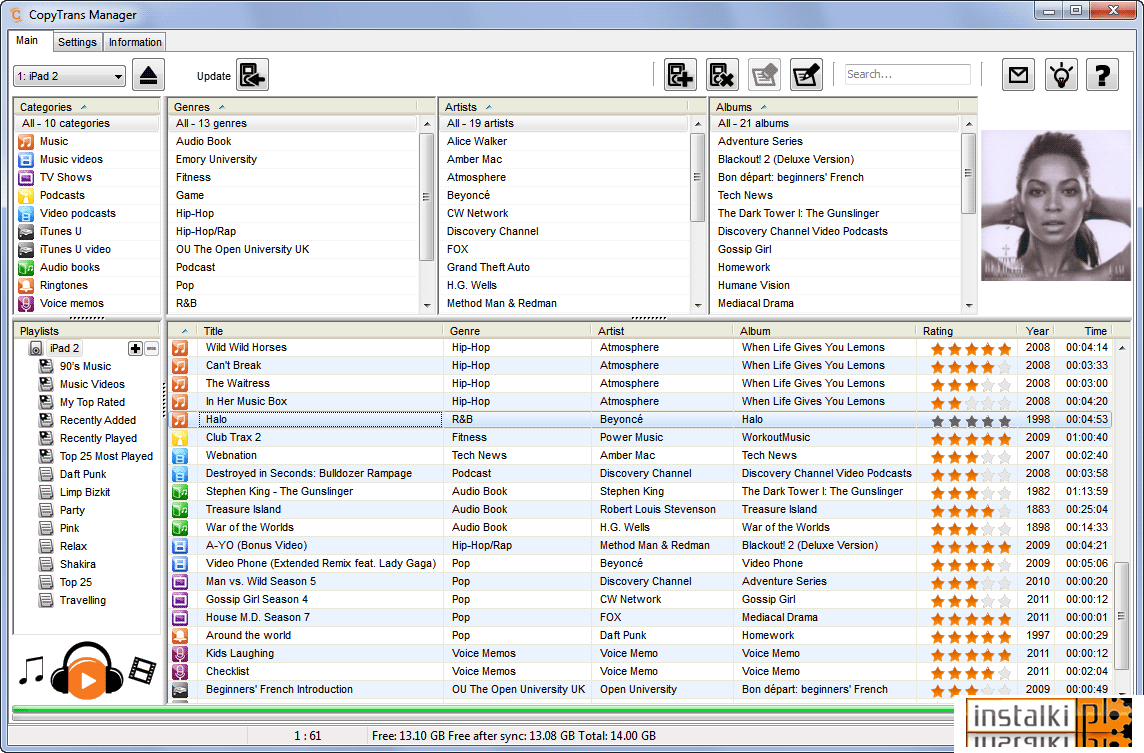1144x753 pixels.
Task: Sort tracks by Artist column
Action: (663, 331)
